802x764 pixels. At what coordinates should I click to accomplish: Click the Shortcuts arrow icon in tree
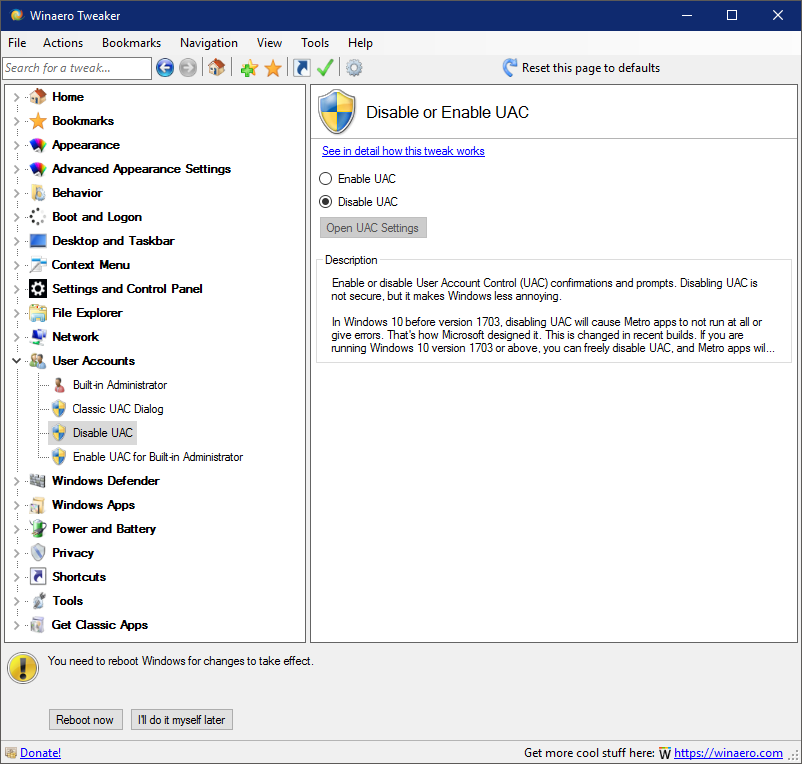38,577
